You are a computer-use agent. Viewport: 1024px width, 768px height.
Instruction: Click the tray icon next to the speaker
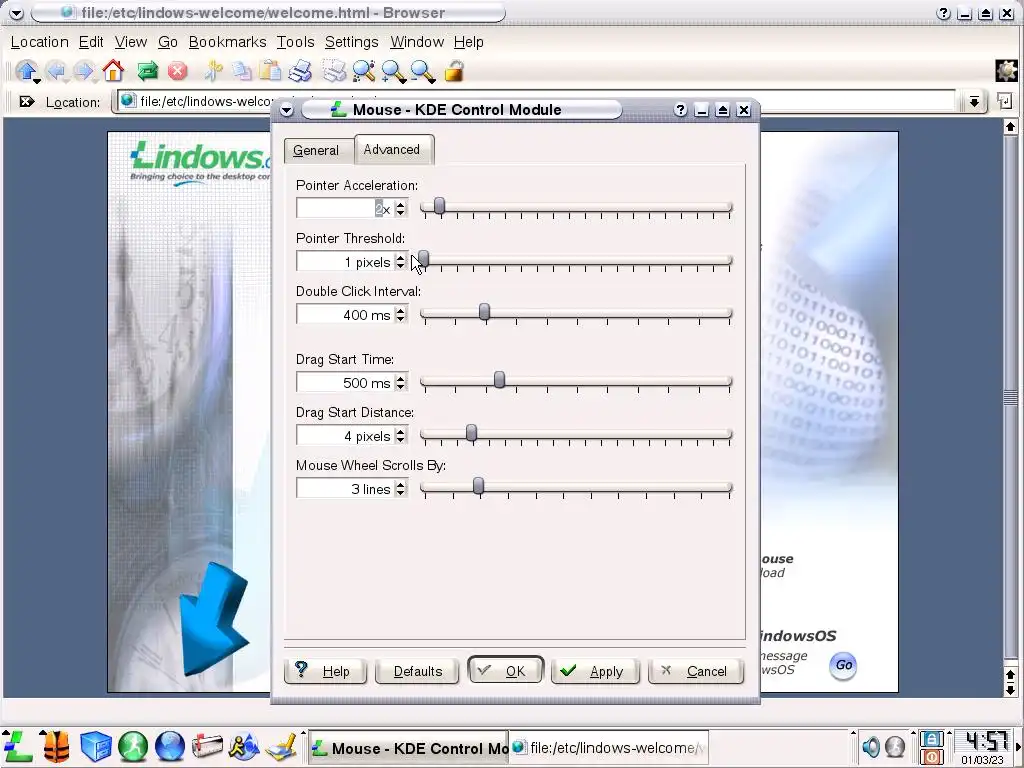coord(895,746)
